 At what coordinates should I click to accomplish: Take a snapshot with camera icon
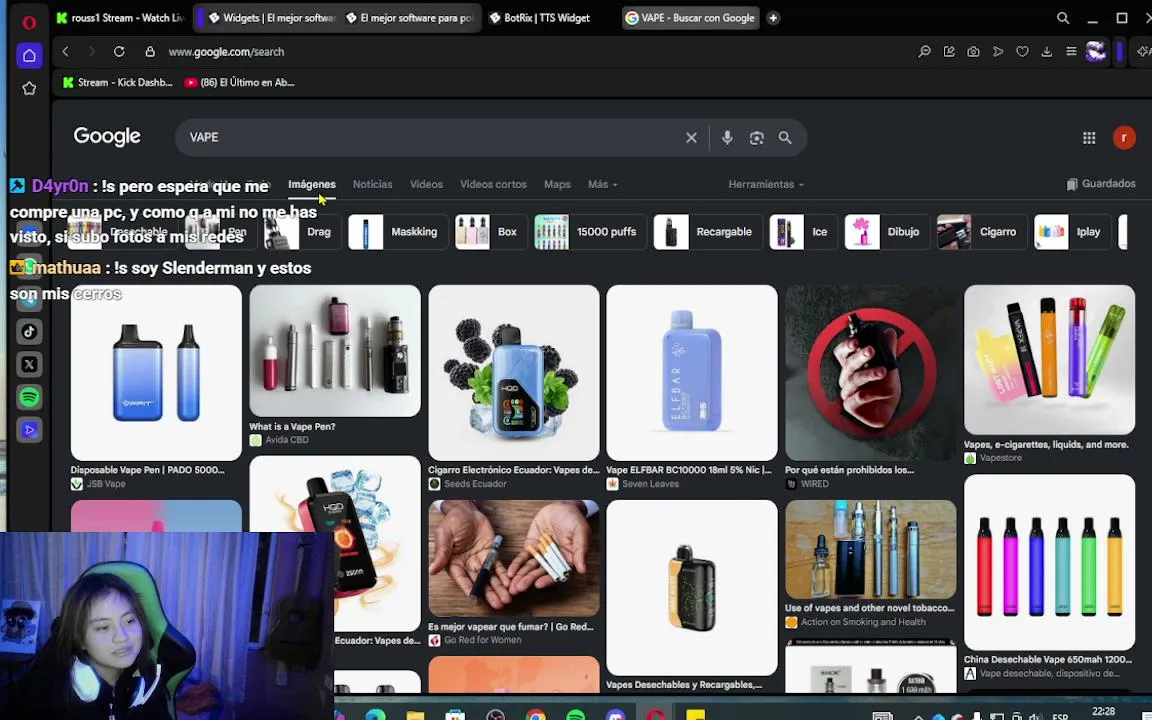pyautogui.click(x=973, y=51)
